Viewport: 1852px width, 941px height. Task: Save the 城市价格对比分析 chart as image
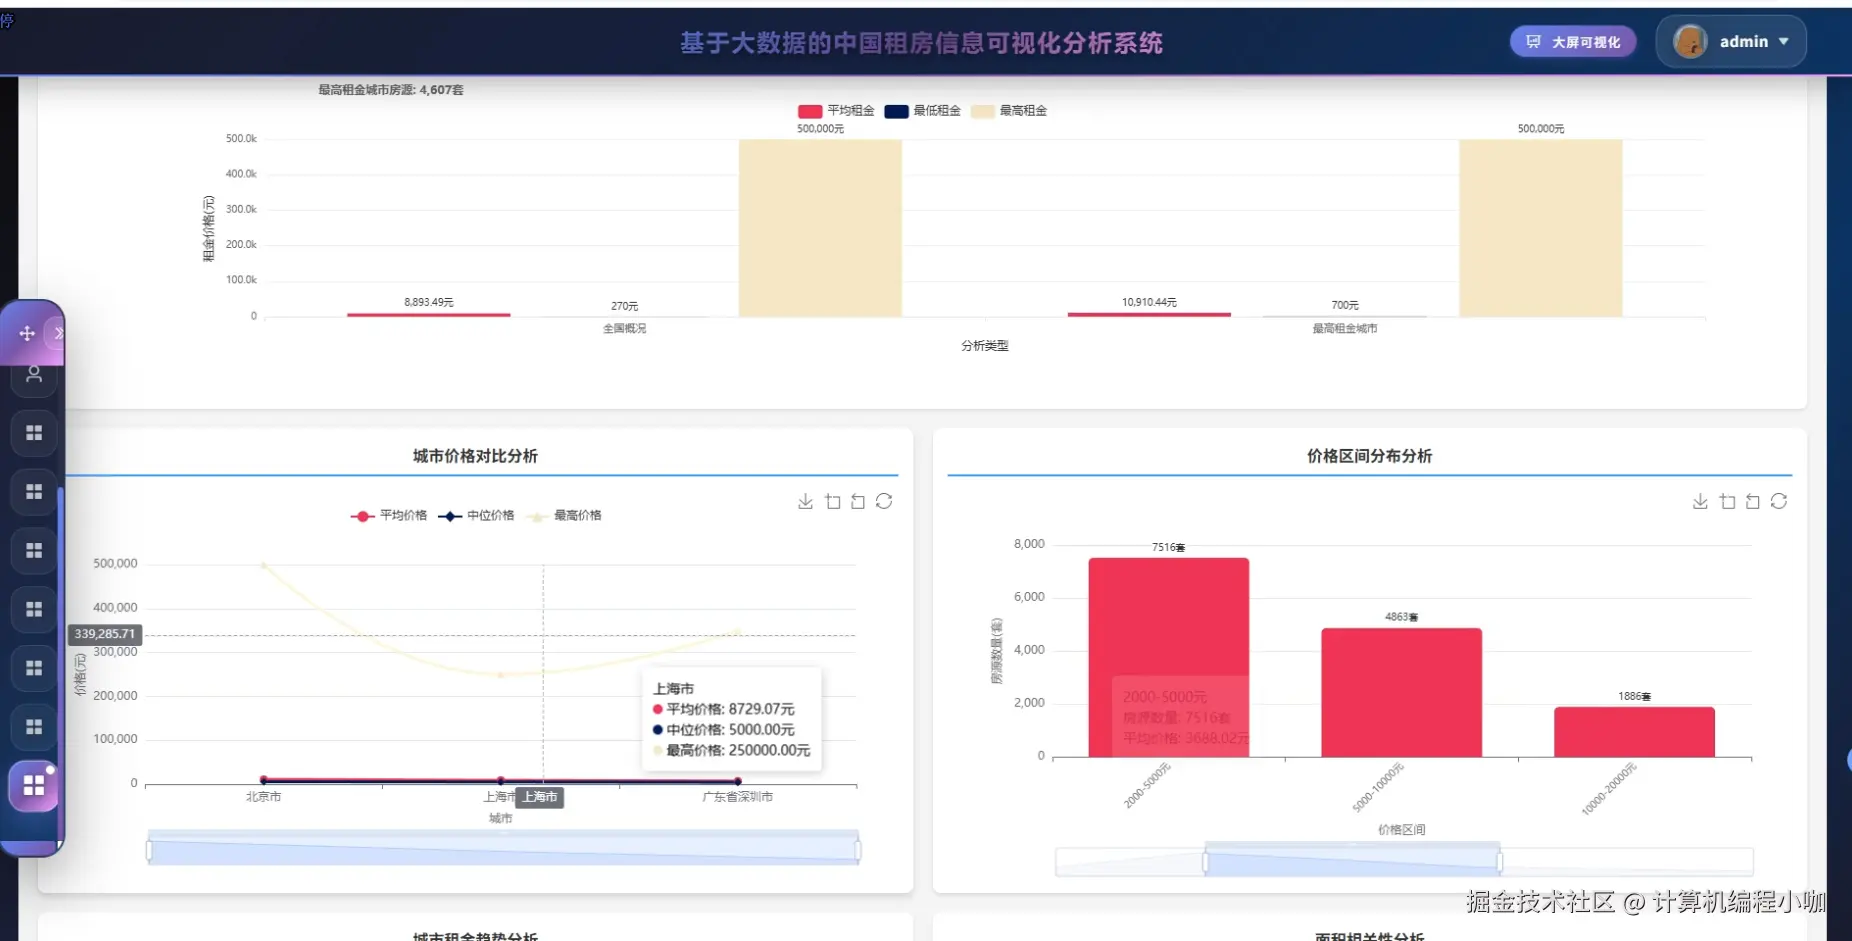(x=805, y=501)
